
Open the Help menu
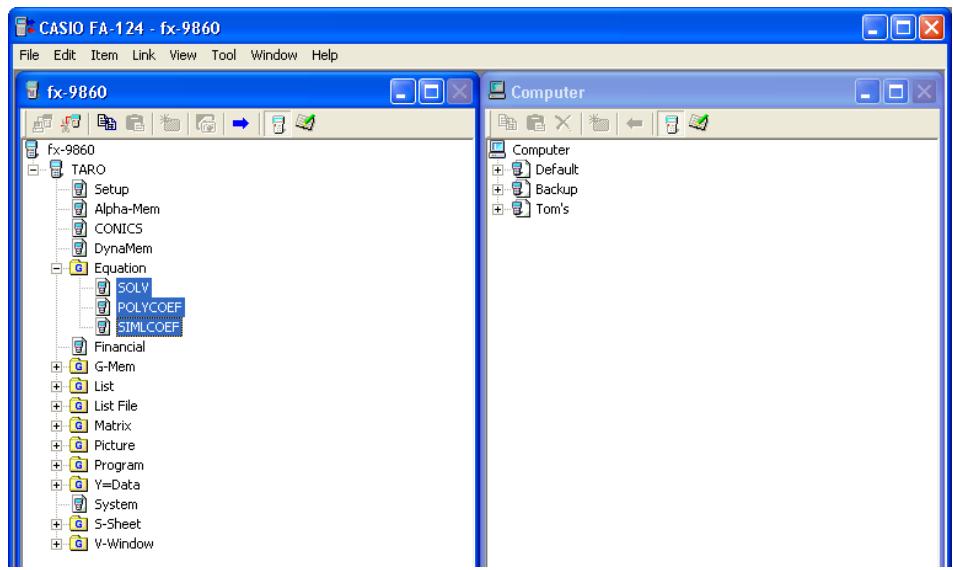(325, 55)
